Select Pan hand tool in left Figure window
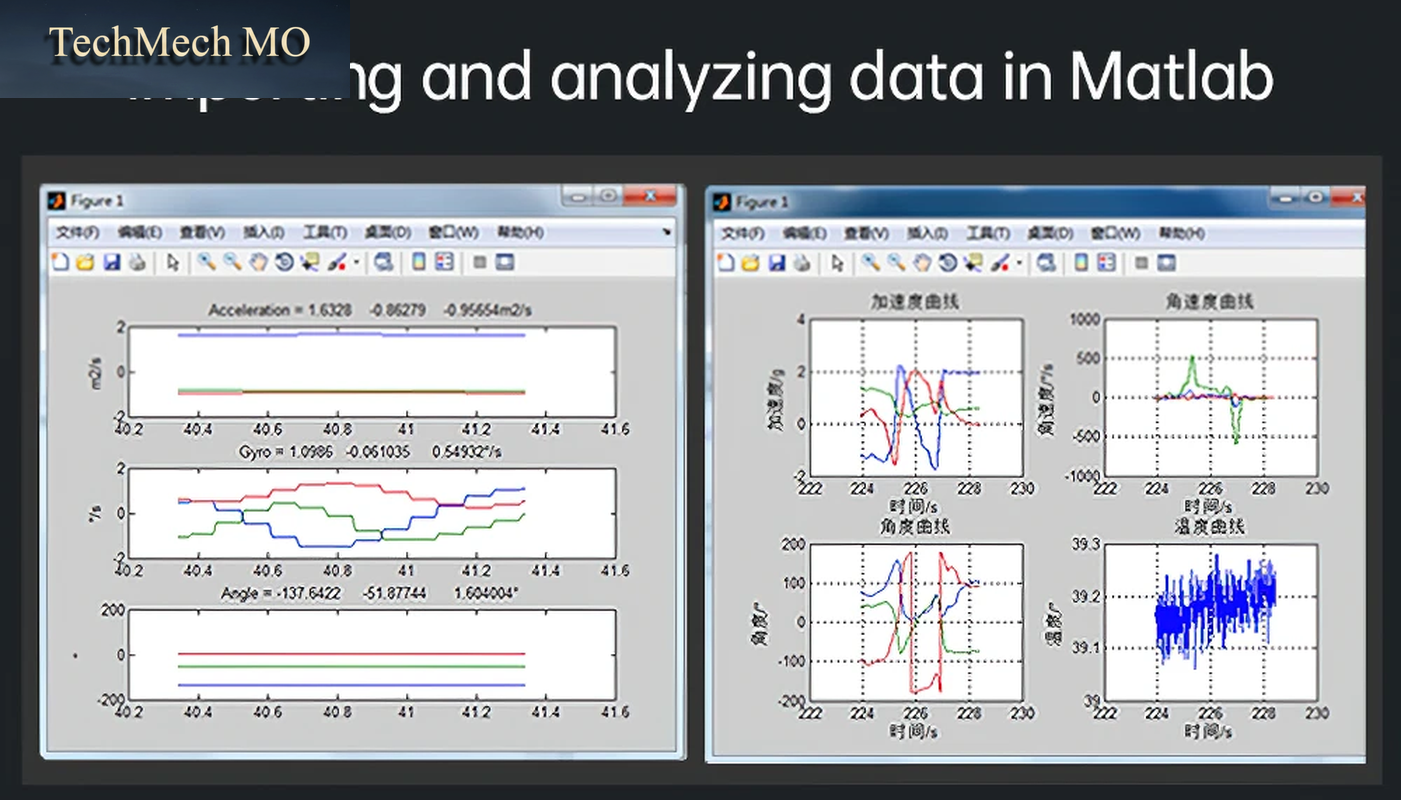The image size is (1401, 800). click(259, 262)
